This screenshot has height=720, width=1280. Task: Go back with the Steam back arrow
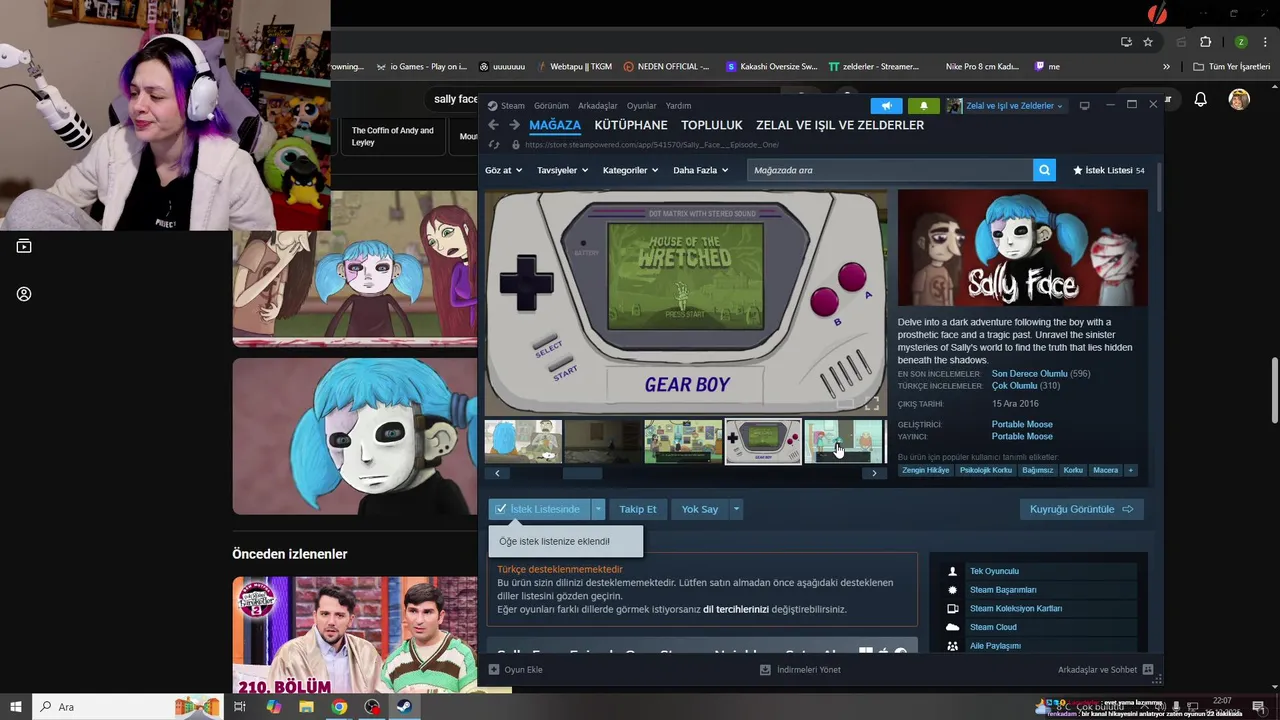point(493,125)
